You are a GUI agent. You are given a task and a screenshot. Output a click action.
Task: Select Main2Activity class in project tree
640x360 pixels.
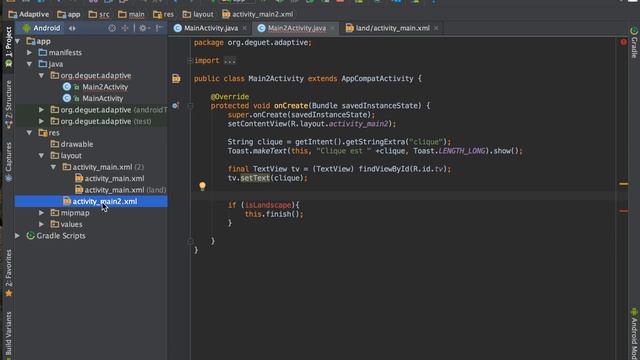click(x=105, y=87)
